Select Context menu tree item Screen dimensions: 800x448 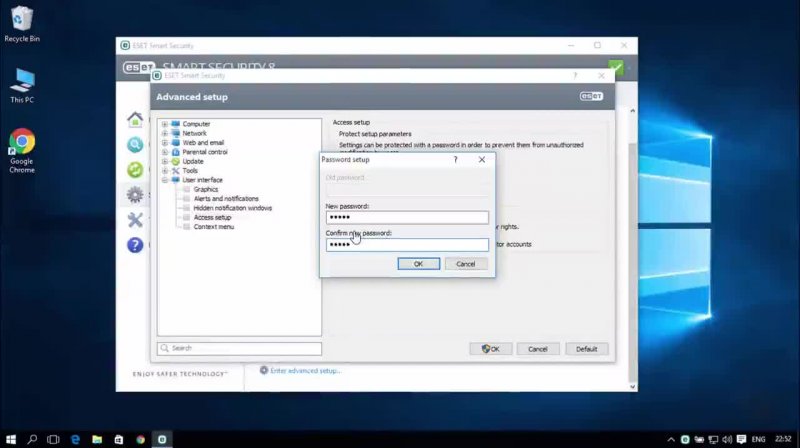(214, 227)
